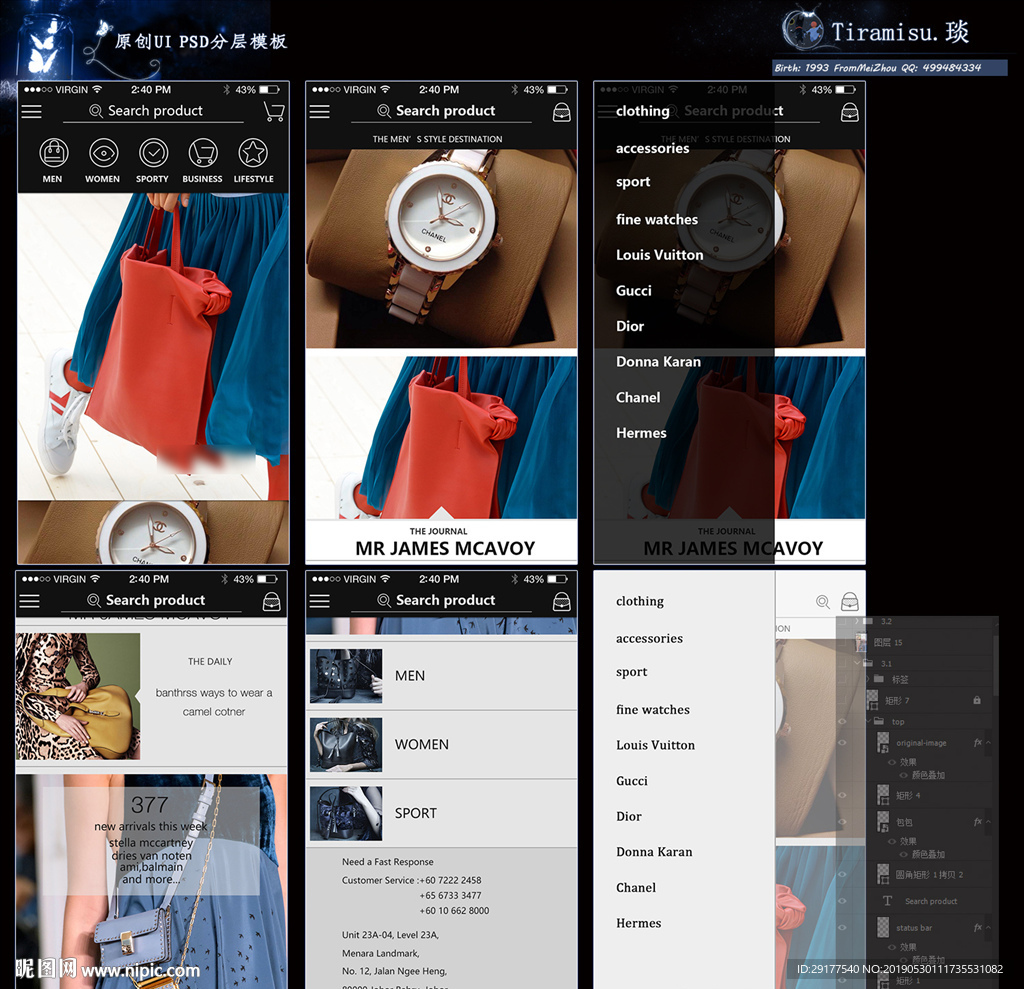Open MR JAMES MCAVOY journal on Men's Style screen
Image resolution: width=1024 pixels, height=989 pixels.
point(445,548)
